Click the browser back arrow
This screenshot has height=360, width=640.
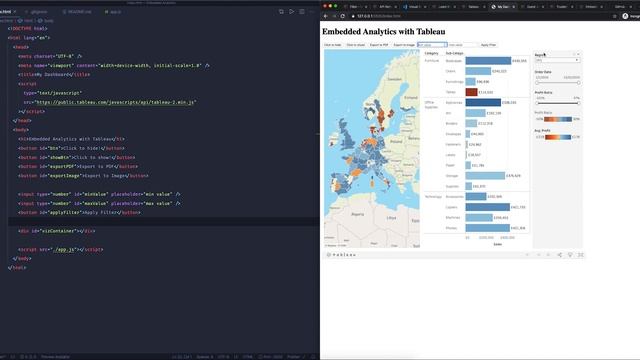coord(326,16)
